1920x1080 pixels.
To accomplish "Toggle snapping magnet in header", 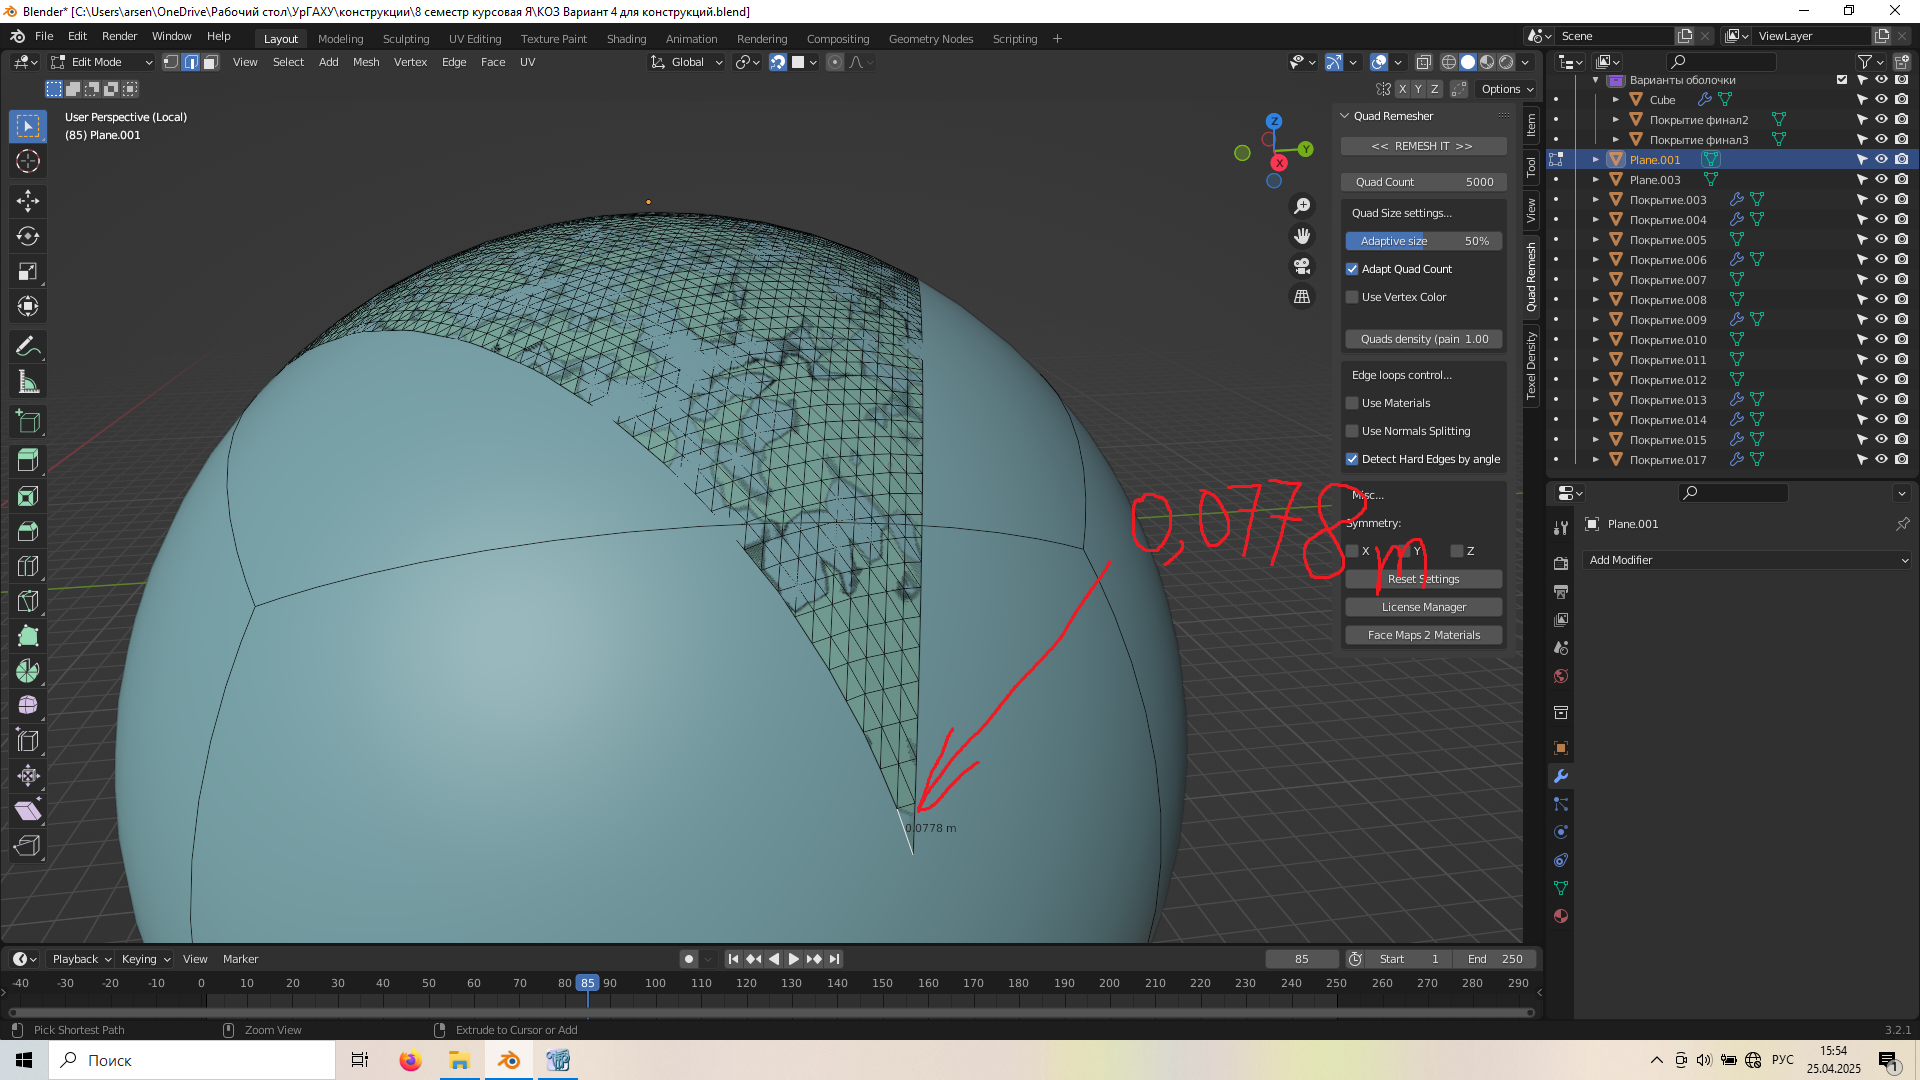I will tap(778, 62).
